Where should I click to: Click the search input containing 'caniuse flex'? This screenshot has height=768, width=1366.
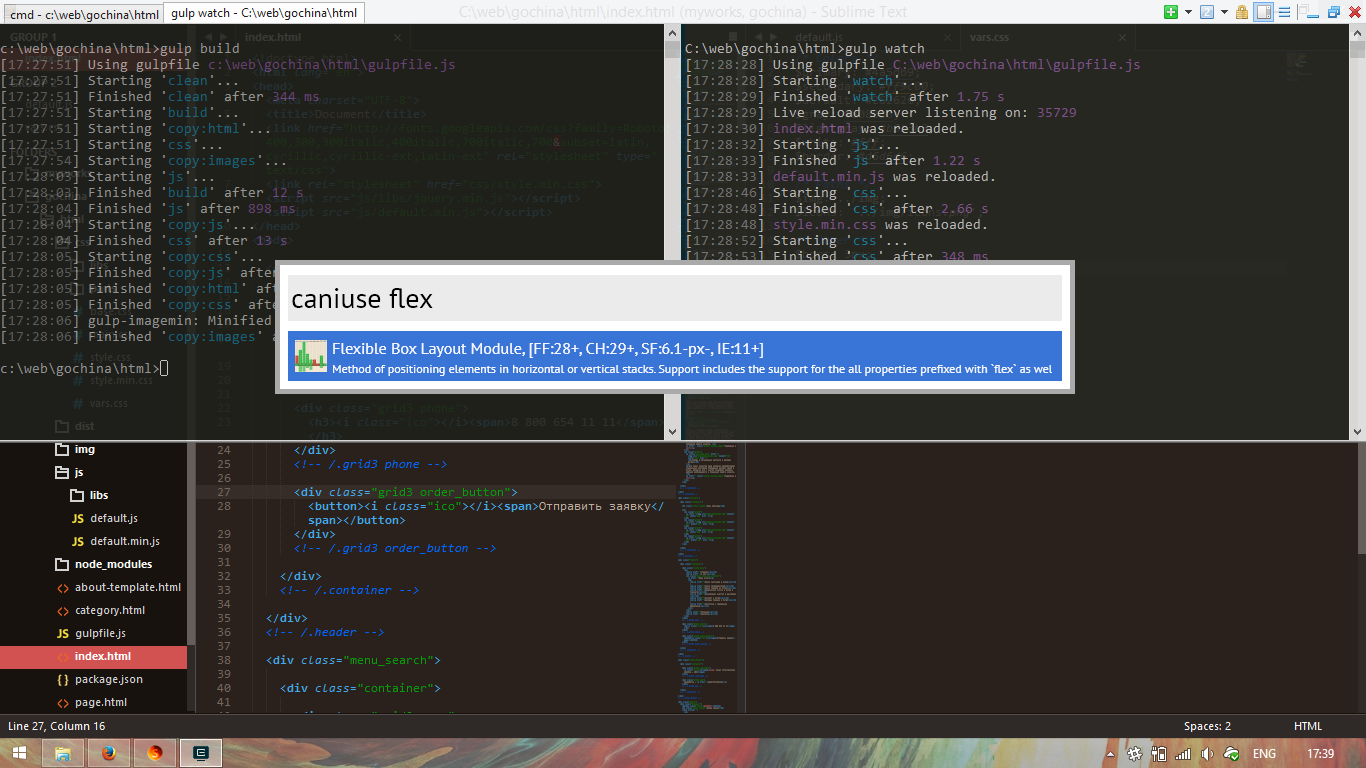[675, 298]
